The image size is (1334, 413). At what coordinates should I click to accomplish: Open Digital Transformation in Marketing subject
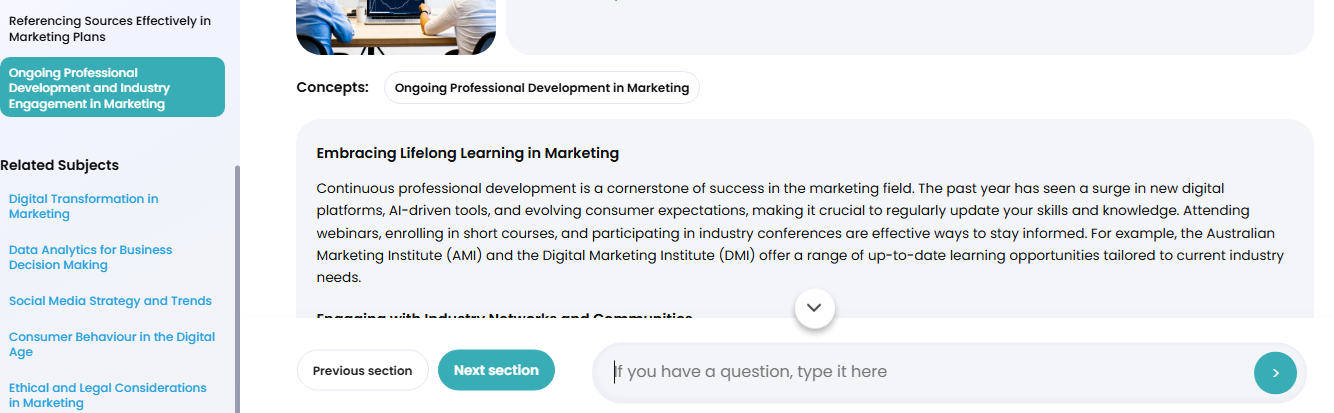[x=84, y=206]
